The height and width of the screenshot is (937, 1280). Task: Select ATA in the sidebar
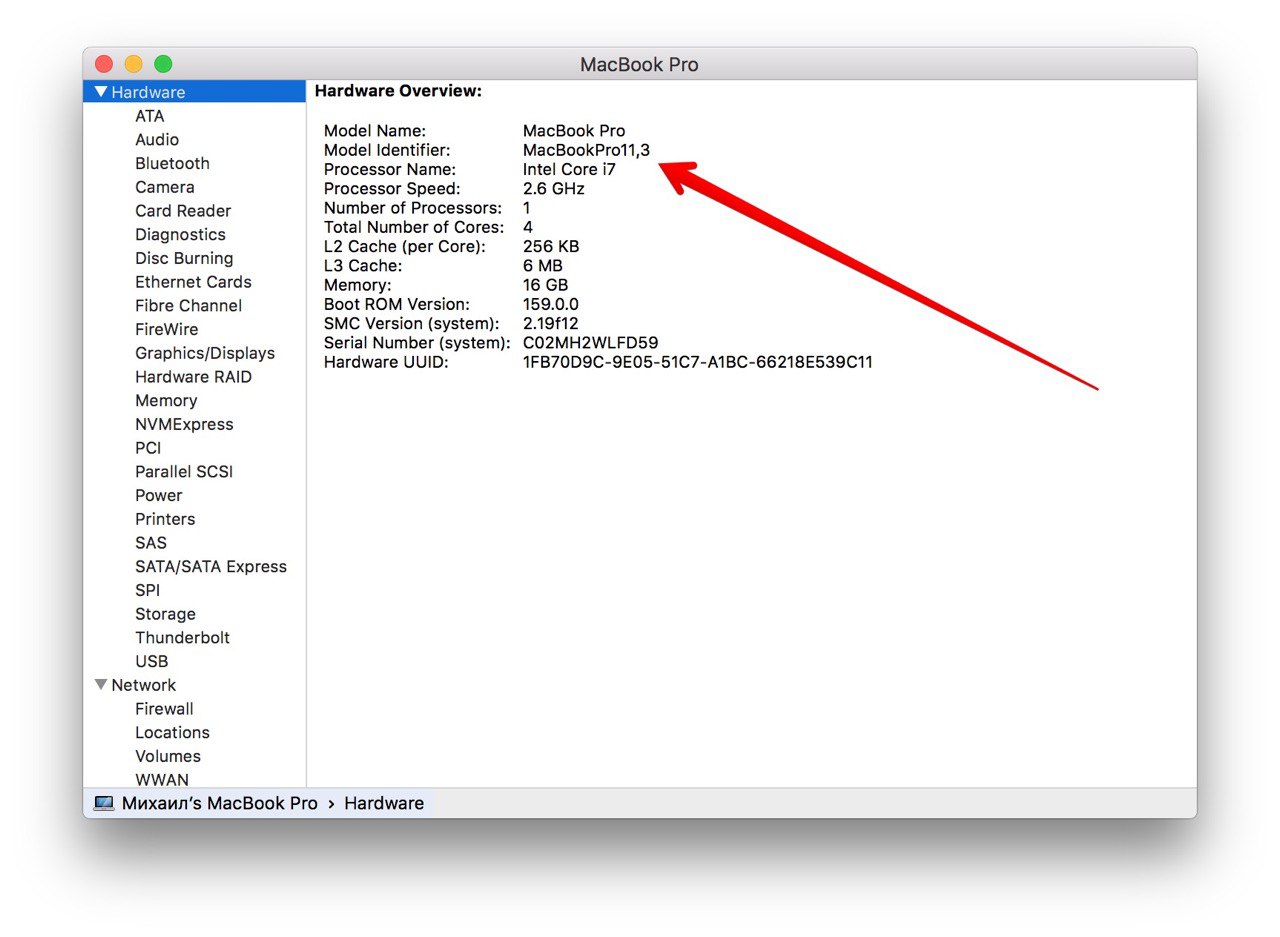click(x=149, y=116)
